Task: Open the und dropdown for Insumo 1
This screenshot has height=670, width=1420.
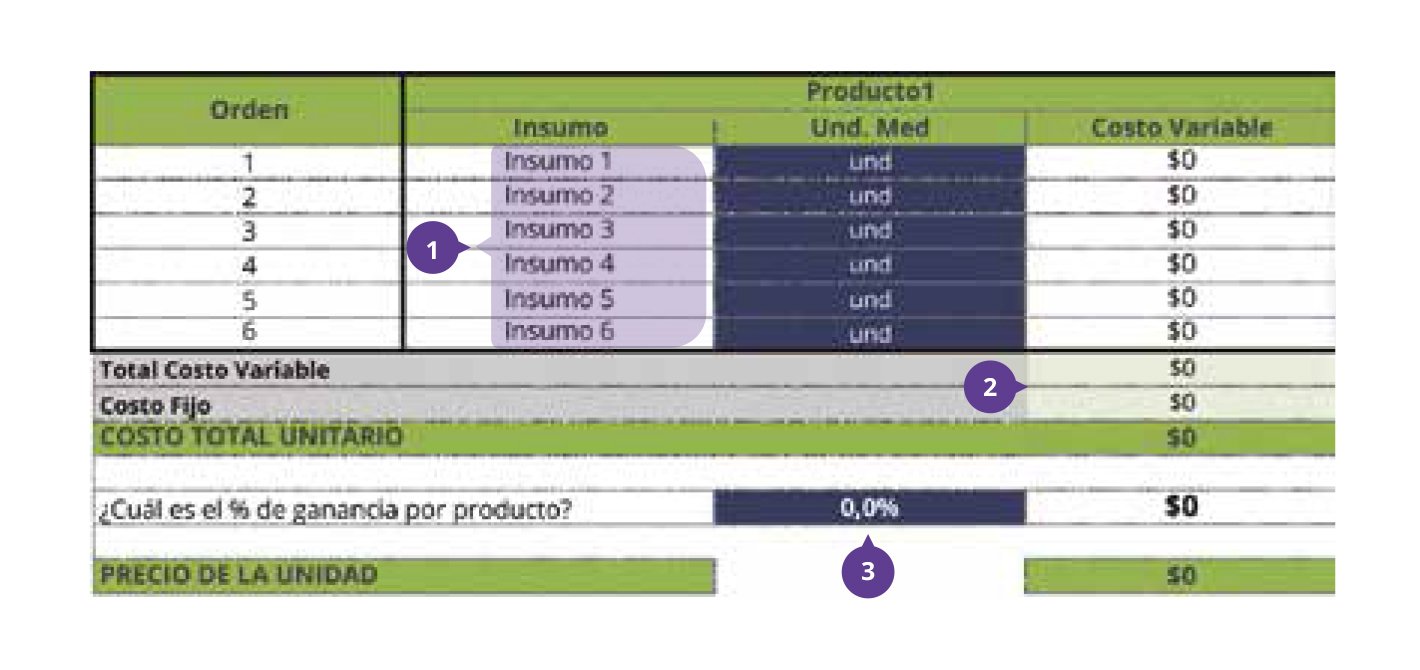Action: (x=869, y=162)
